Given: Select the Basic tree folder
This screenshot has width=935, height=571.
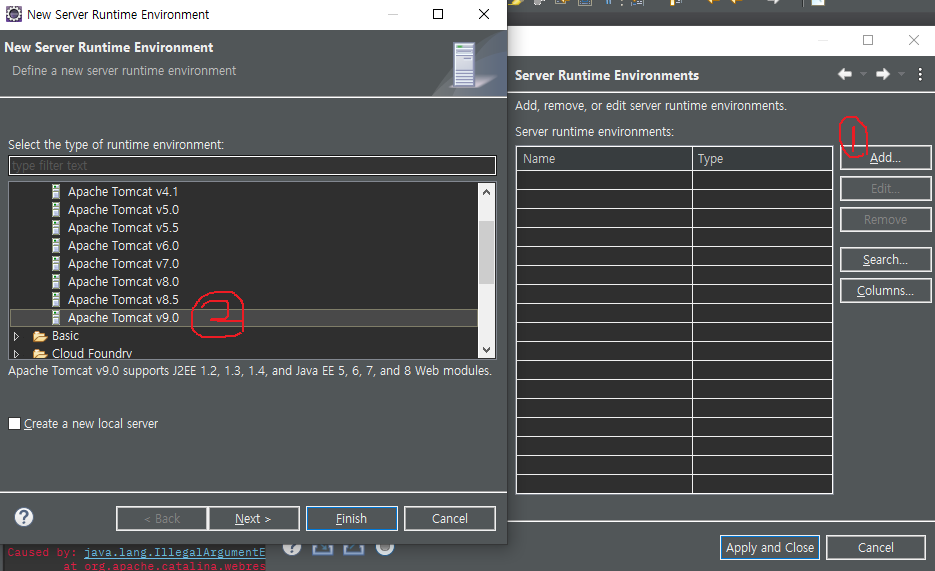Looking at the screenshot, I should click(x=65, y=336).
